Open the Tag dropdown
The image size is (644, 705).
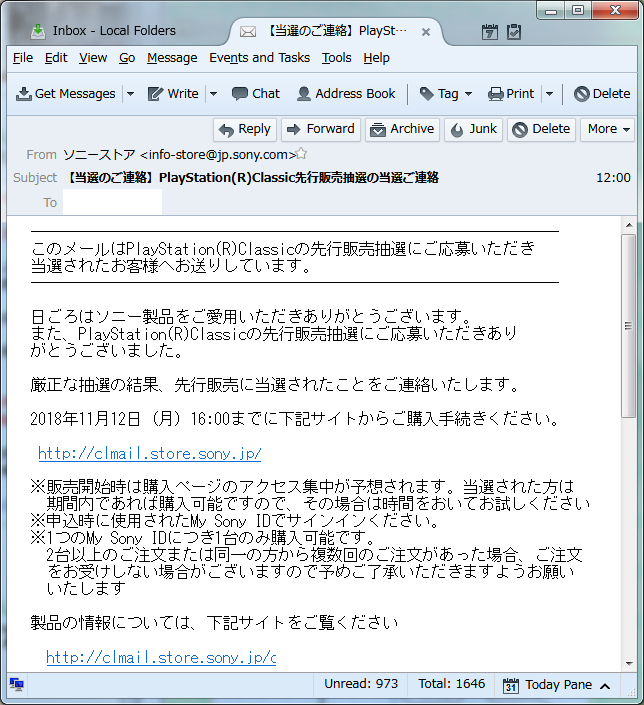(x=446, y=94)
